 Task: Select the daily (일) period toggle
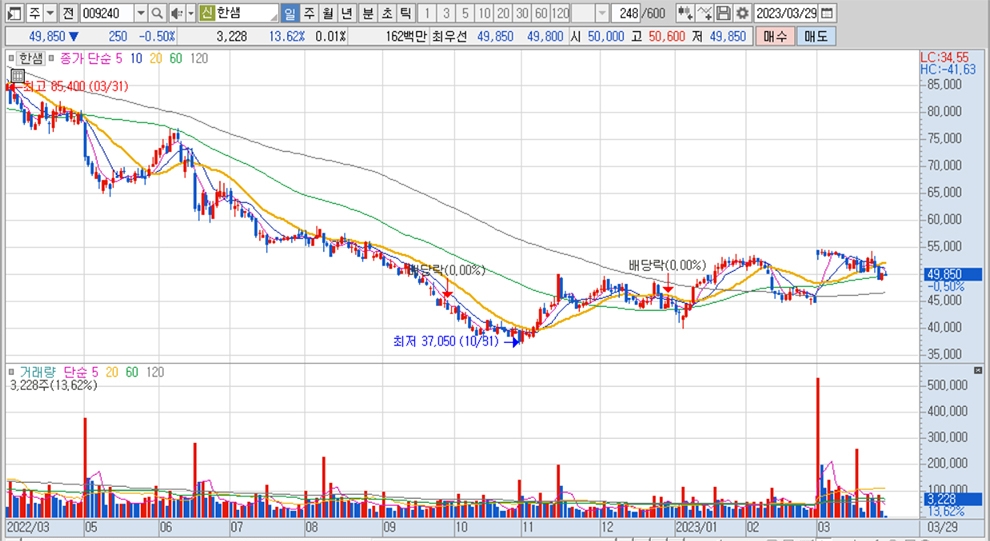point(289,13)
